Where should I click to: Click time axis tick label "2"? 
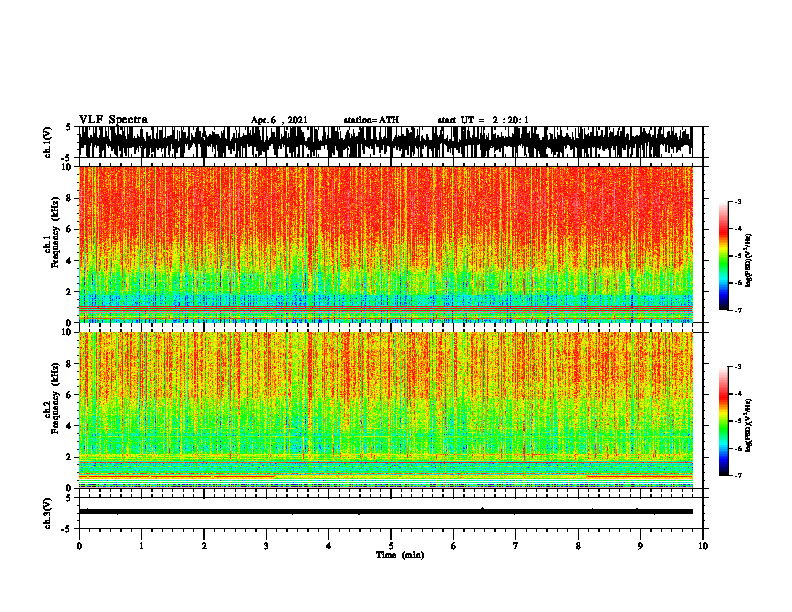pos(204,546)
